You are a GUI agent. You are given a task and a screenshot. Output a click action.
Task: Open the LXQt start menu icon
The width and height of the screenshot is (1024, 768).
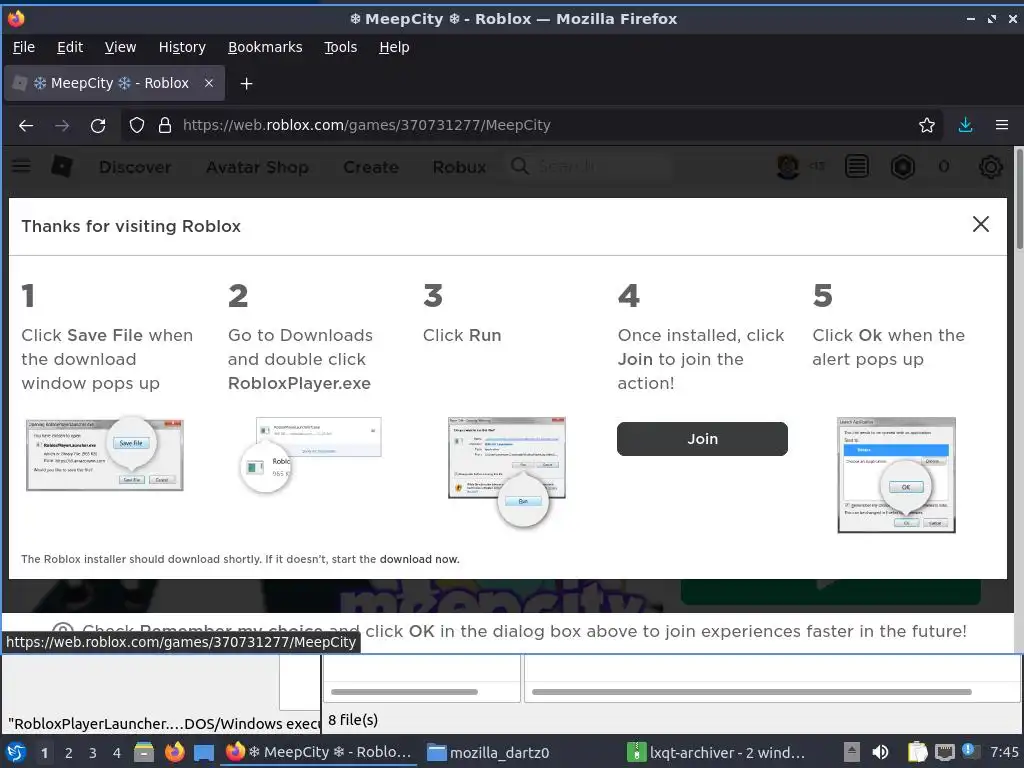tap(16, 752)
